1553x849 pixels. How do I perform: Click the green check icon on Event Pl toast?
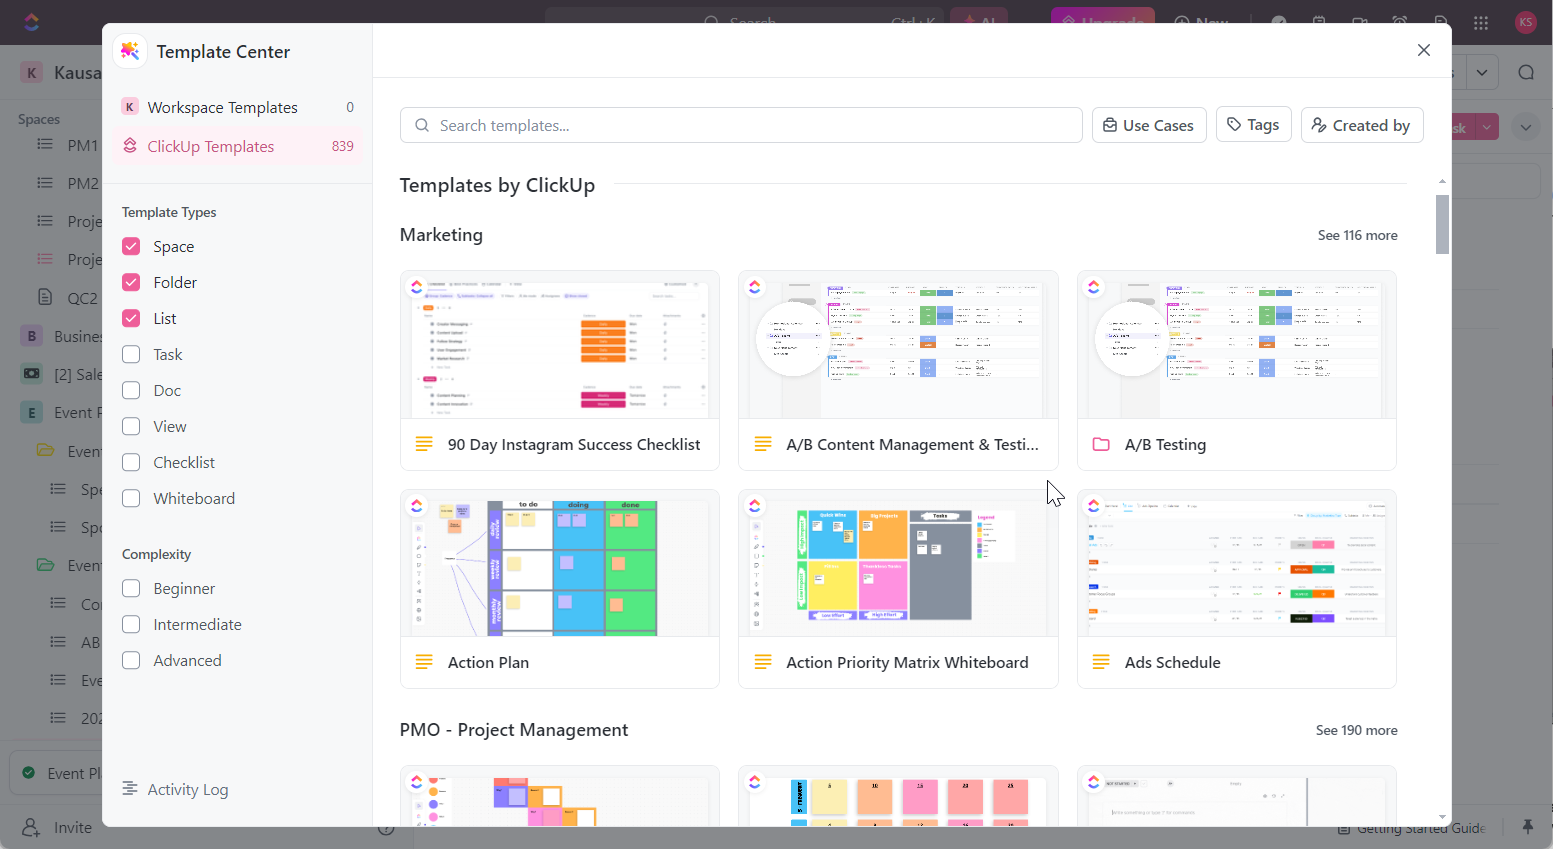(29, 773)
